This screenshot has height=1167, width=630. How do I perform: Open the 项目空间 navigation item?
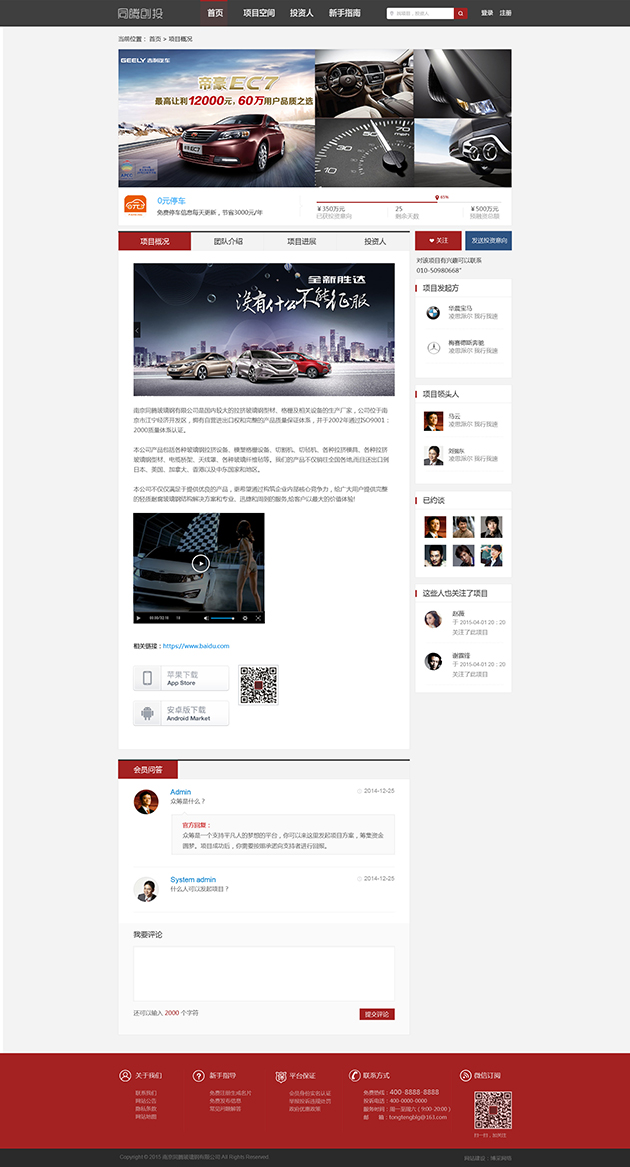pyautogui.click(x=258, y=13)
